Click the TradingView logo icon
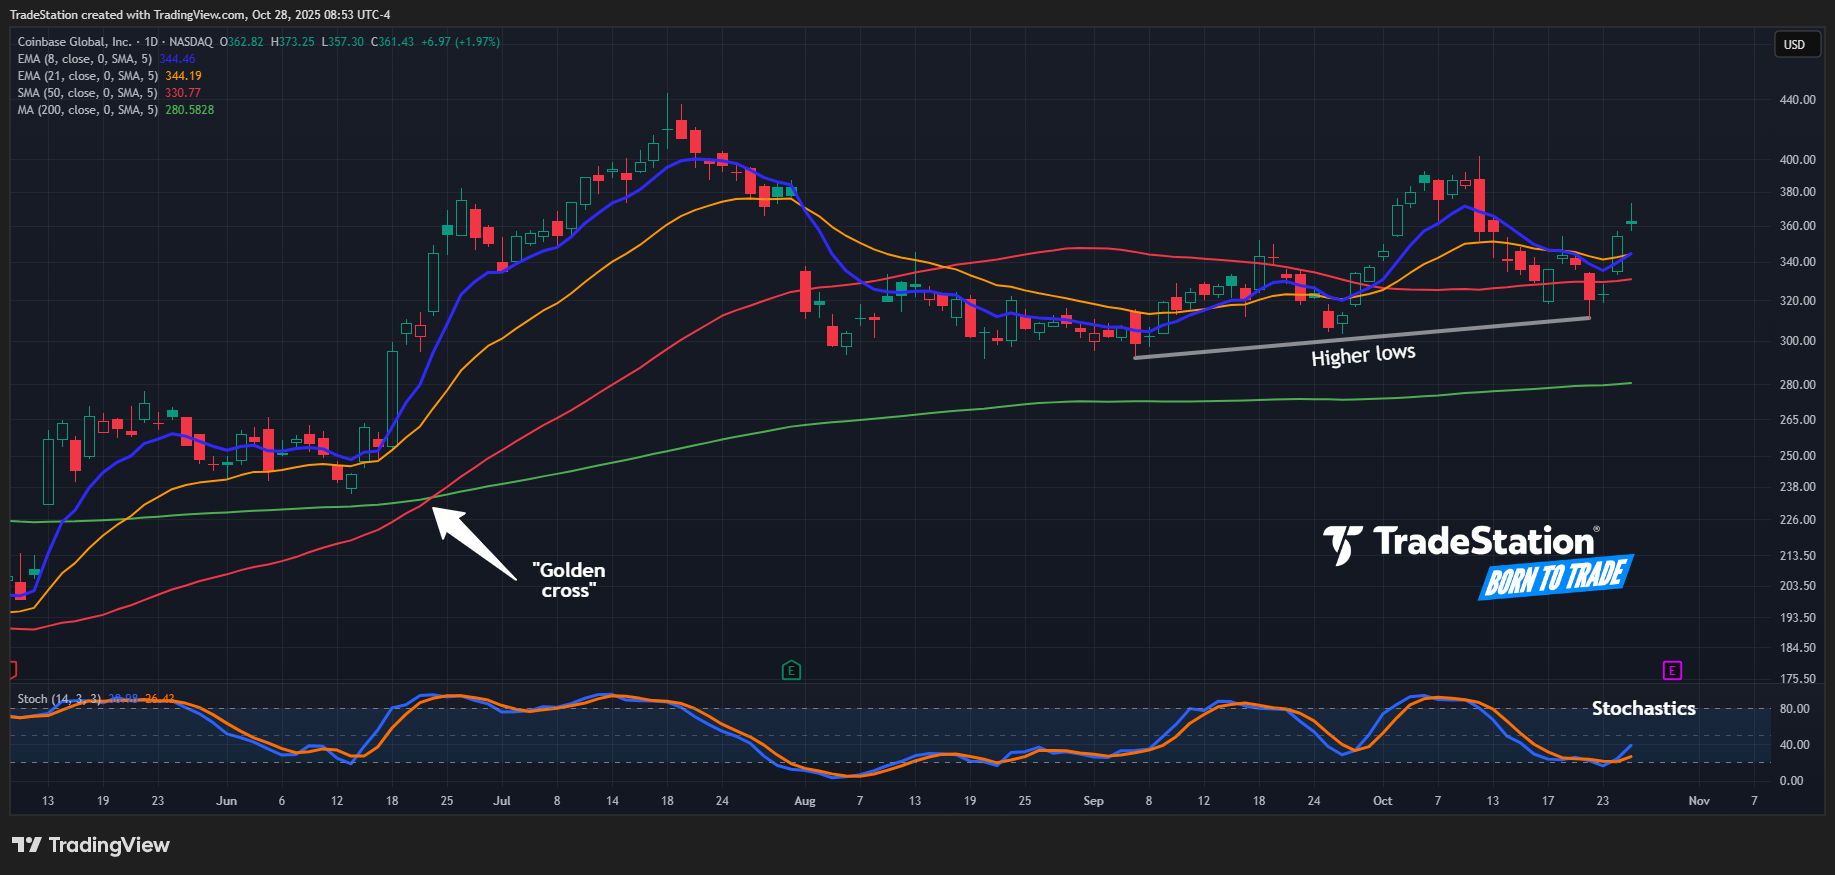 tap(27, 845)
